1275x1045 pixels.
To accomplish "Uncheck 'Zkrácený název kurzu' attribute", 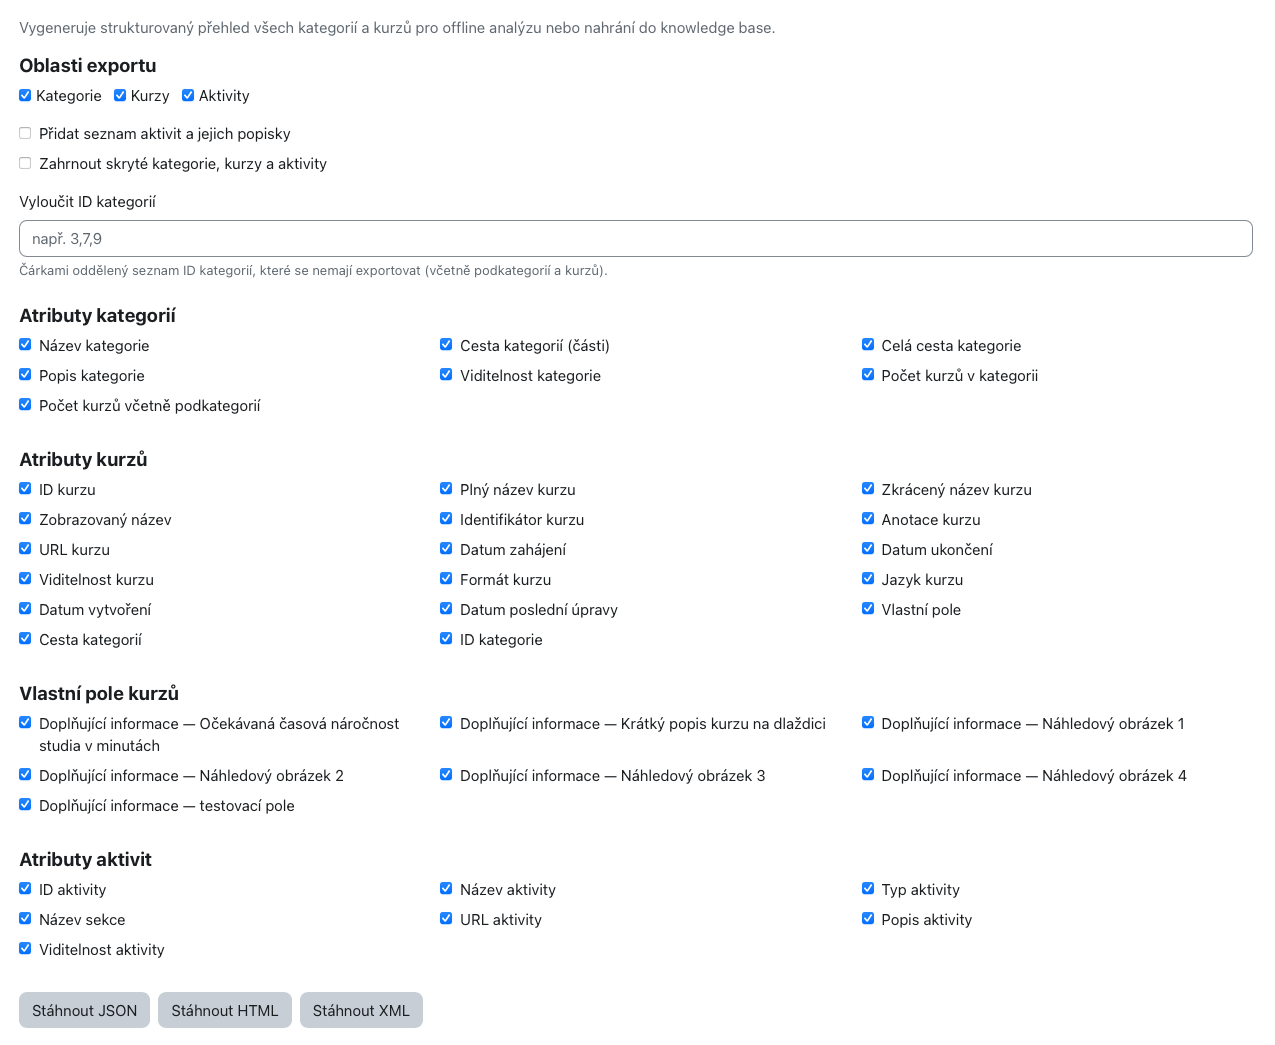I will [868, 489].
